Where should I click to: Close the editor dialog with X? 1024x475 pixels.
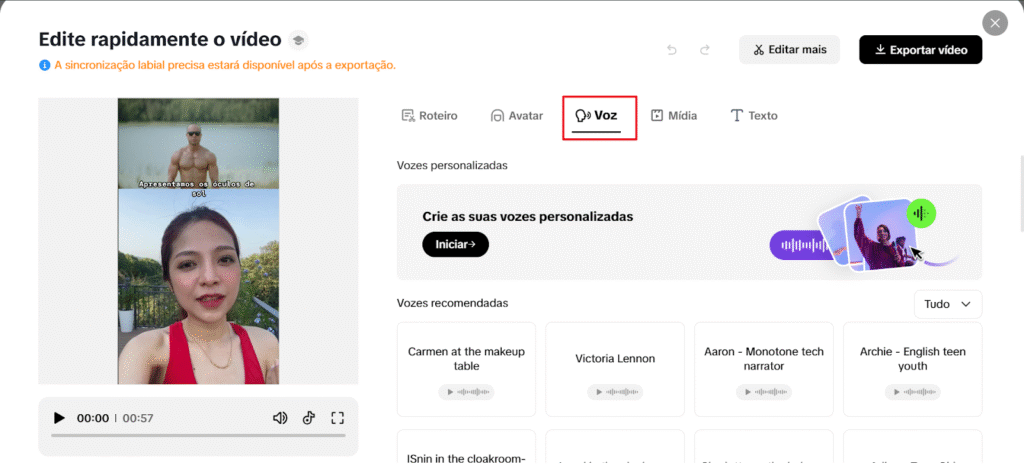tap(994, 23)
